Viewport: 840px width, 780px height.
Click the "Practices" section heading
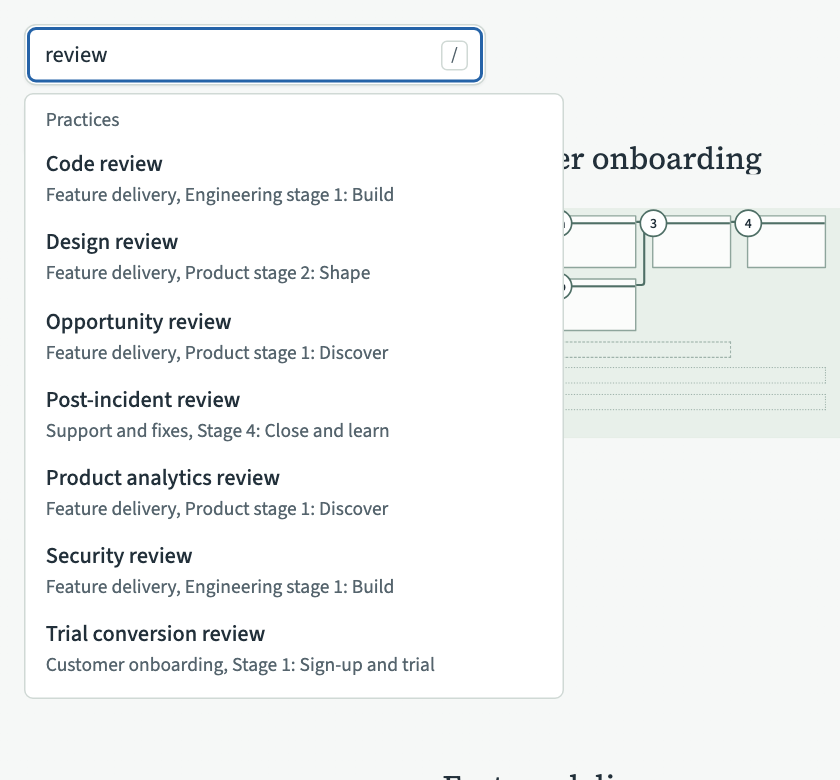pos(82,120)
